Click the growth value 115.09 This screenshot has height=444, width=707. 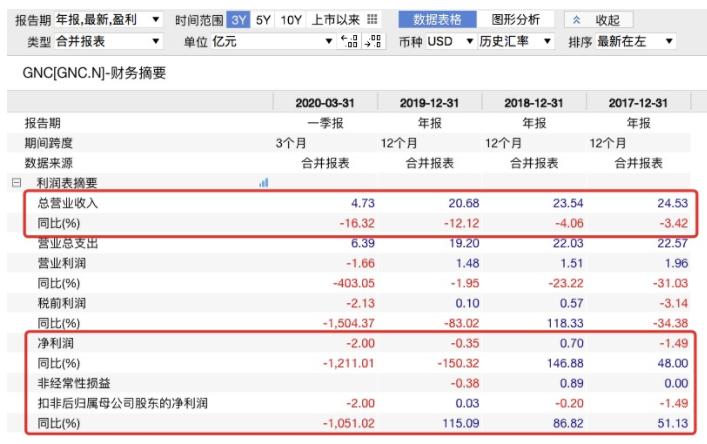click(x=461, y=423)
